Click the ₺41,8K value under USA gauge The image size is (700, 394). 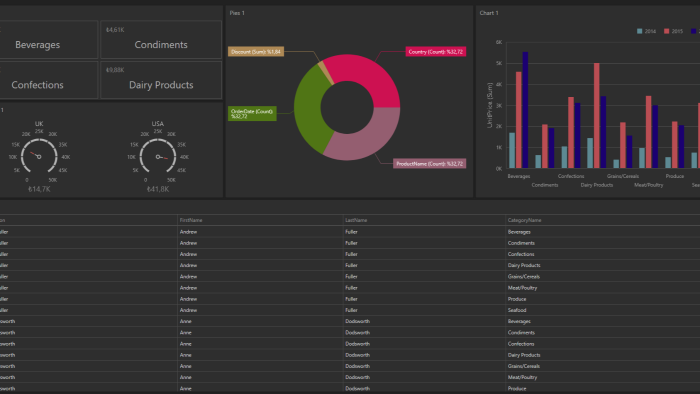[158, 189]
